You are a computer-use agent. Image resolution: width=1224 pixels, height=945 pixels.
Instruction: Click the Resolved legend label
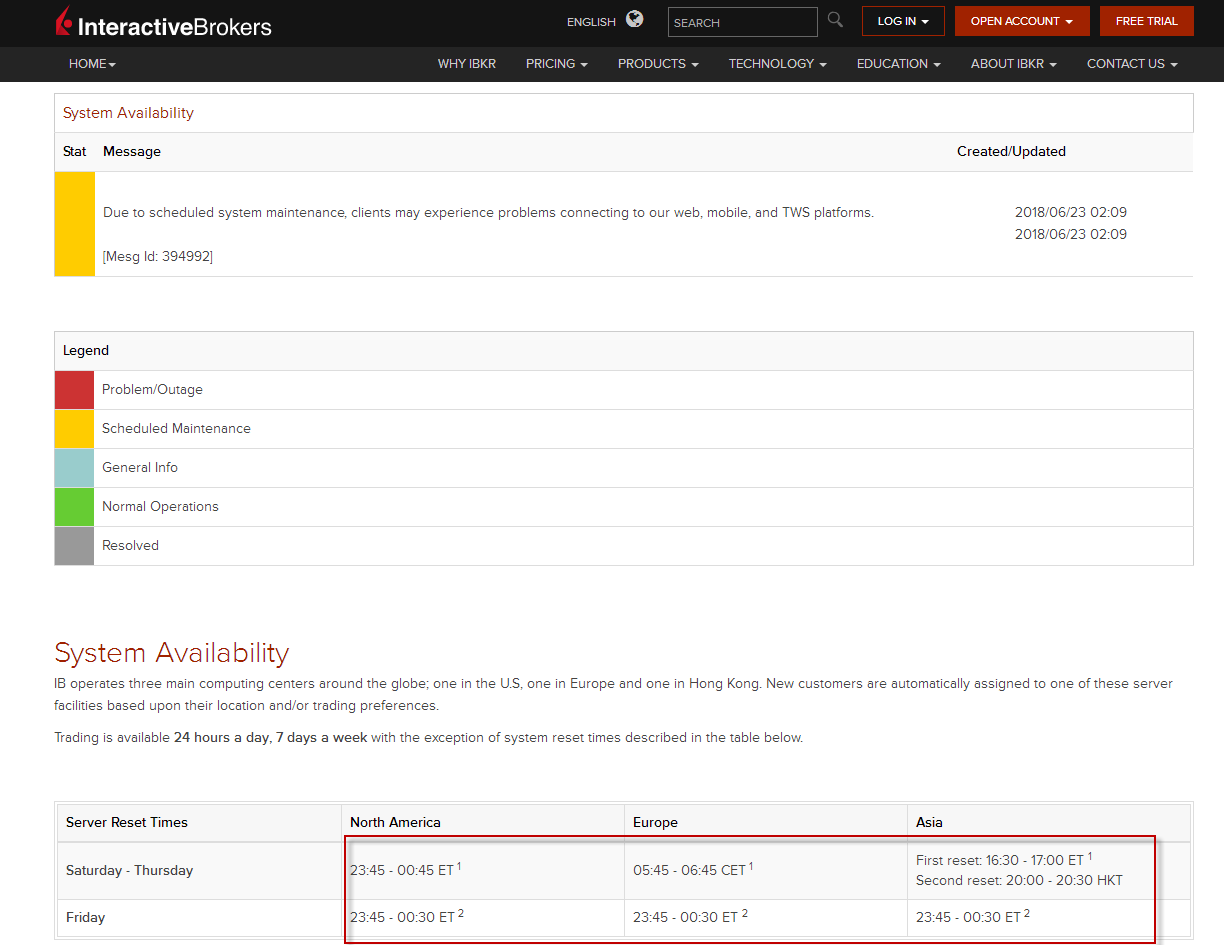(130, 546)
